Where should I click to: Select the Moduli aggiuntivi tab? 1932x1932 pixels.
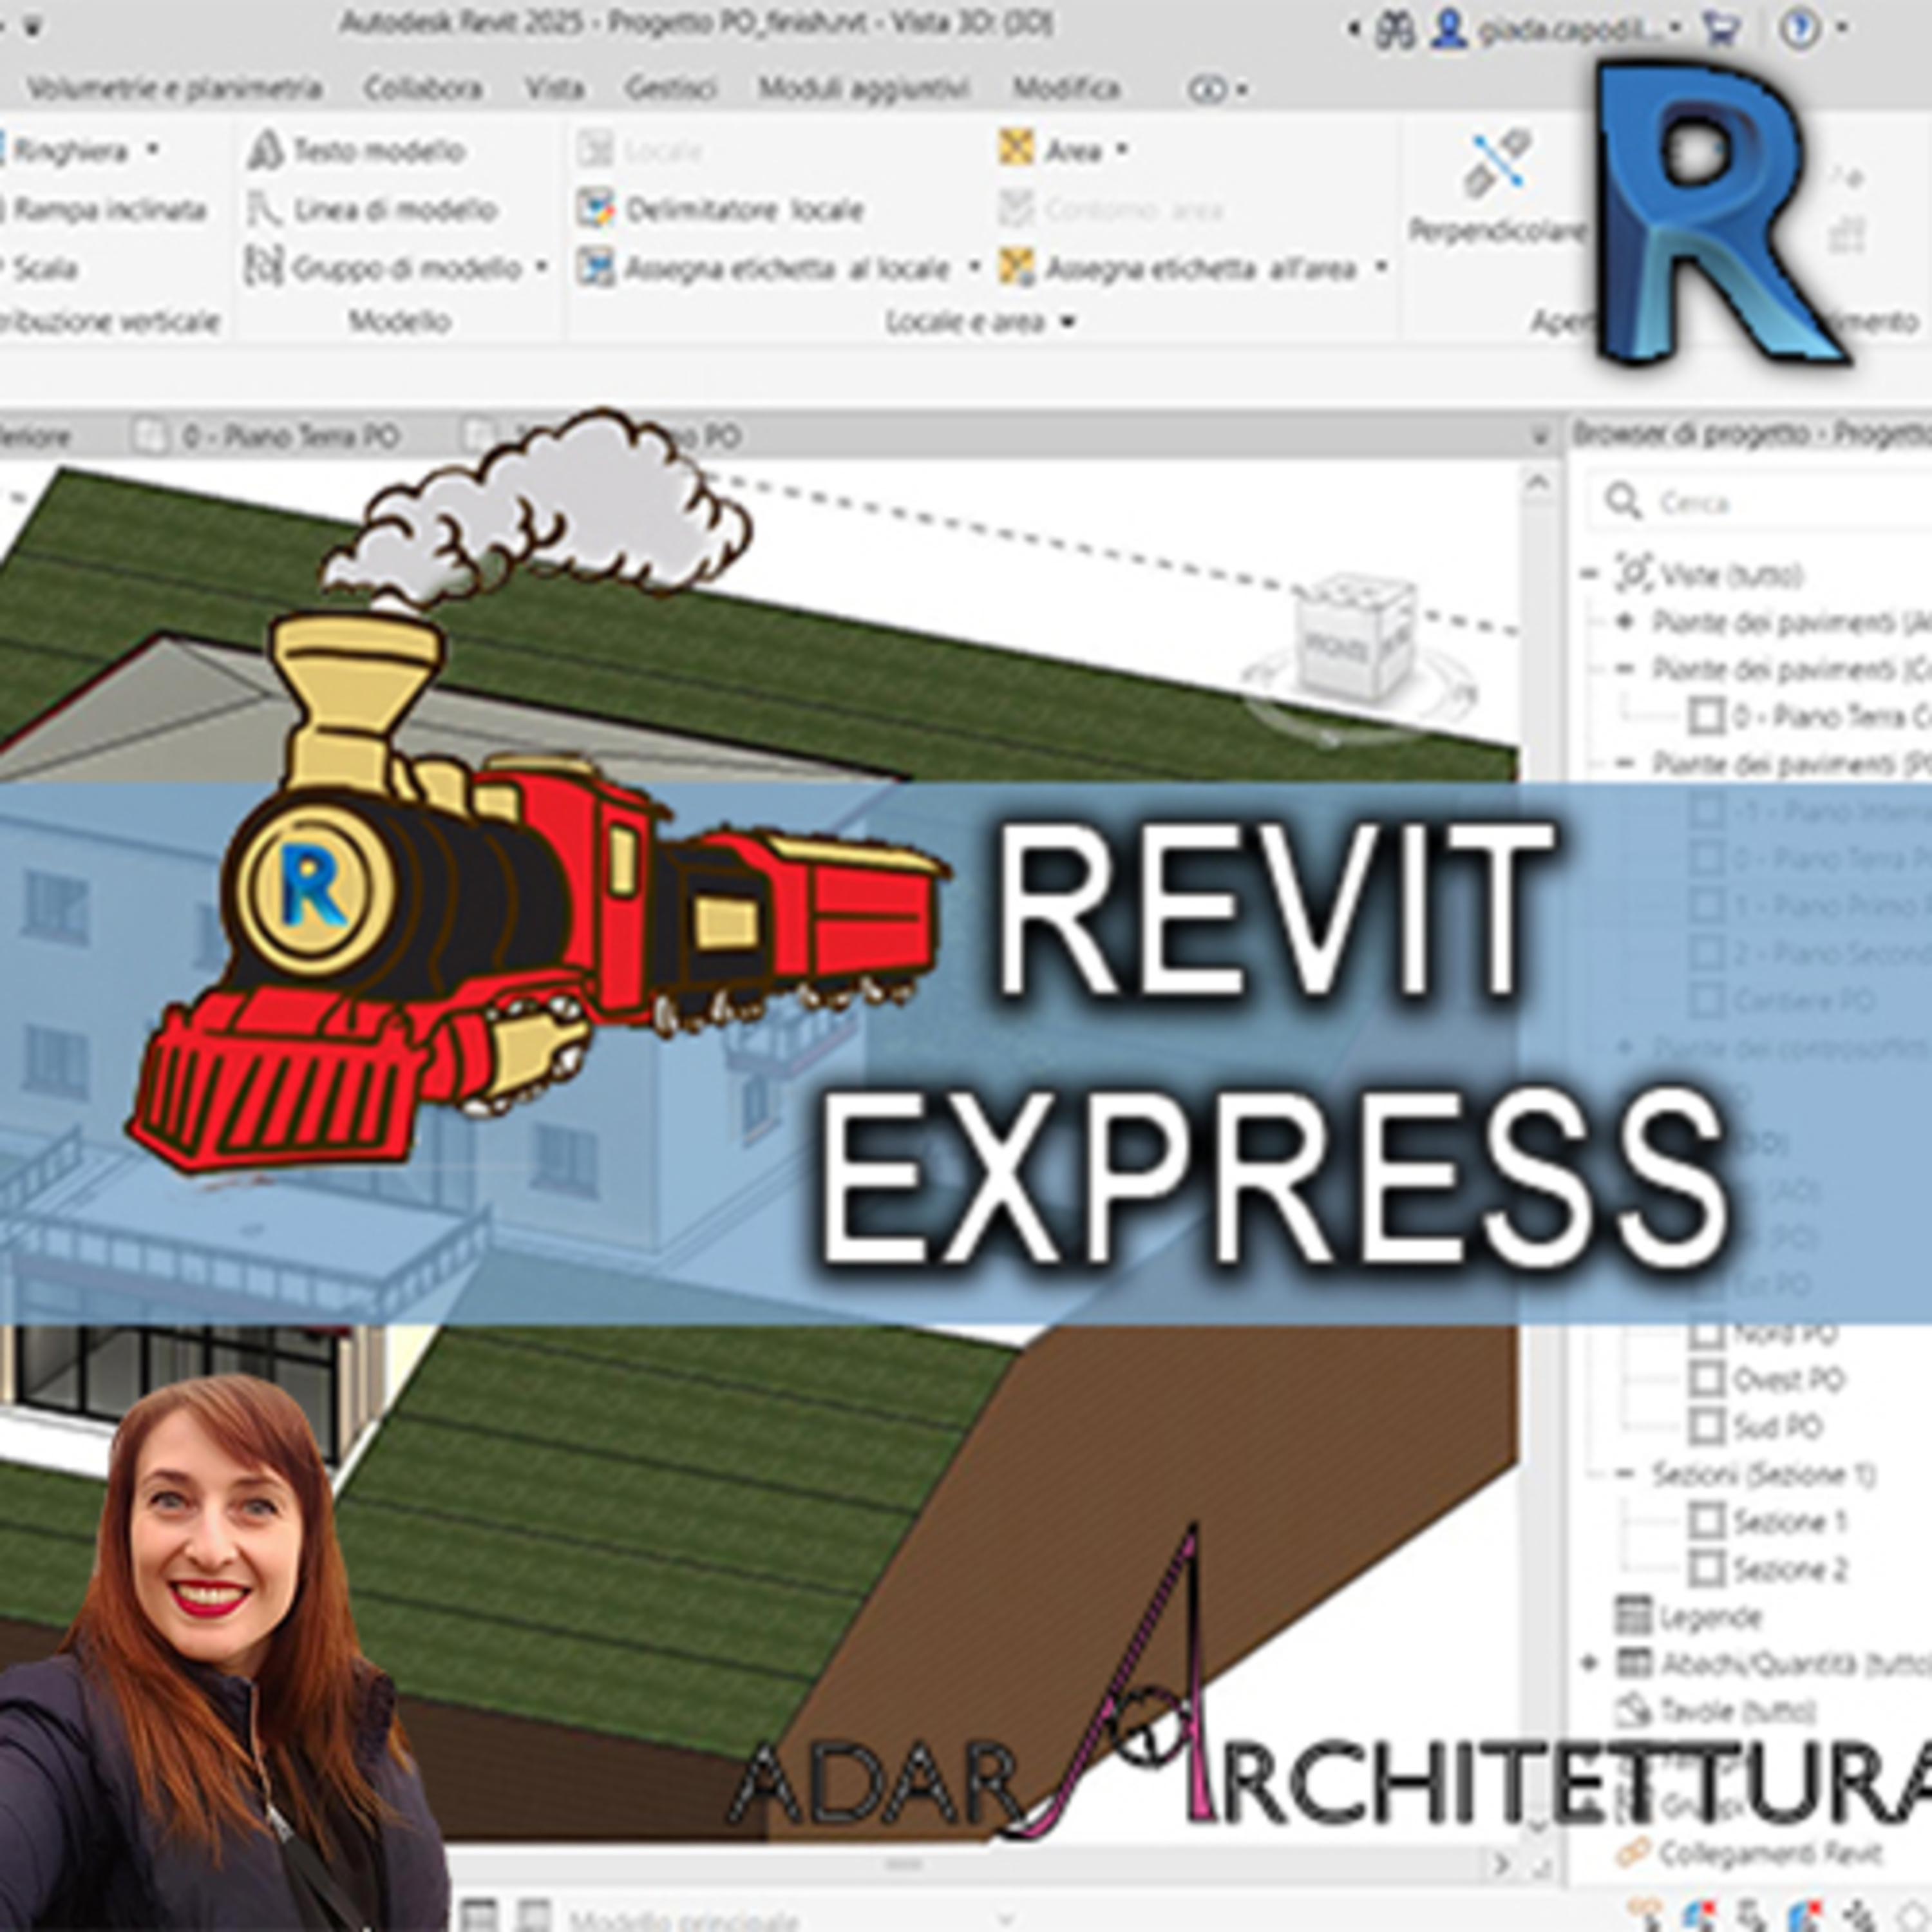pos(864,89)
